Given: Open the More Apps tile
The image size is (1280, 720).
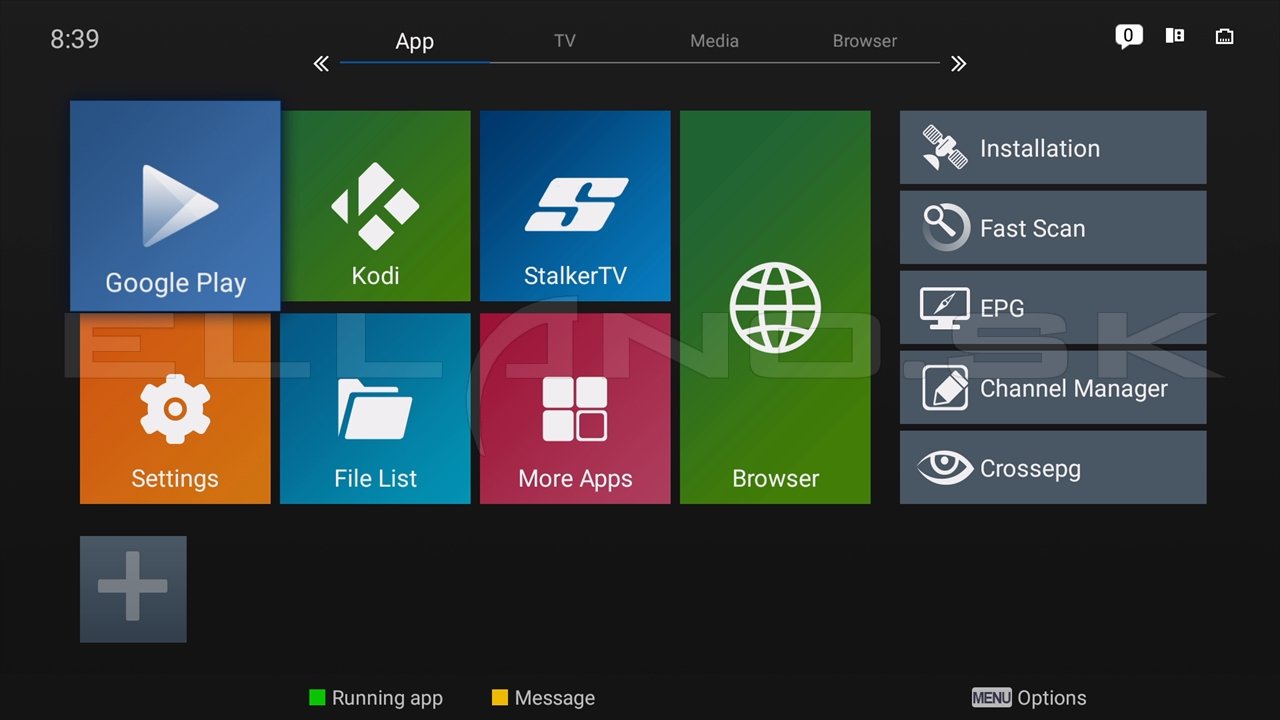Looking at the screenshot, I should tap(575, 408).
